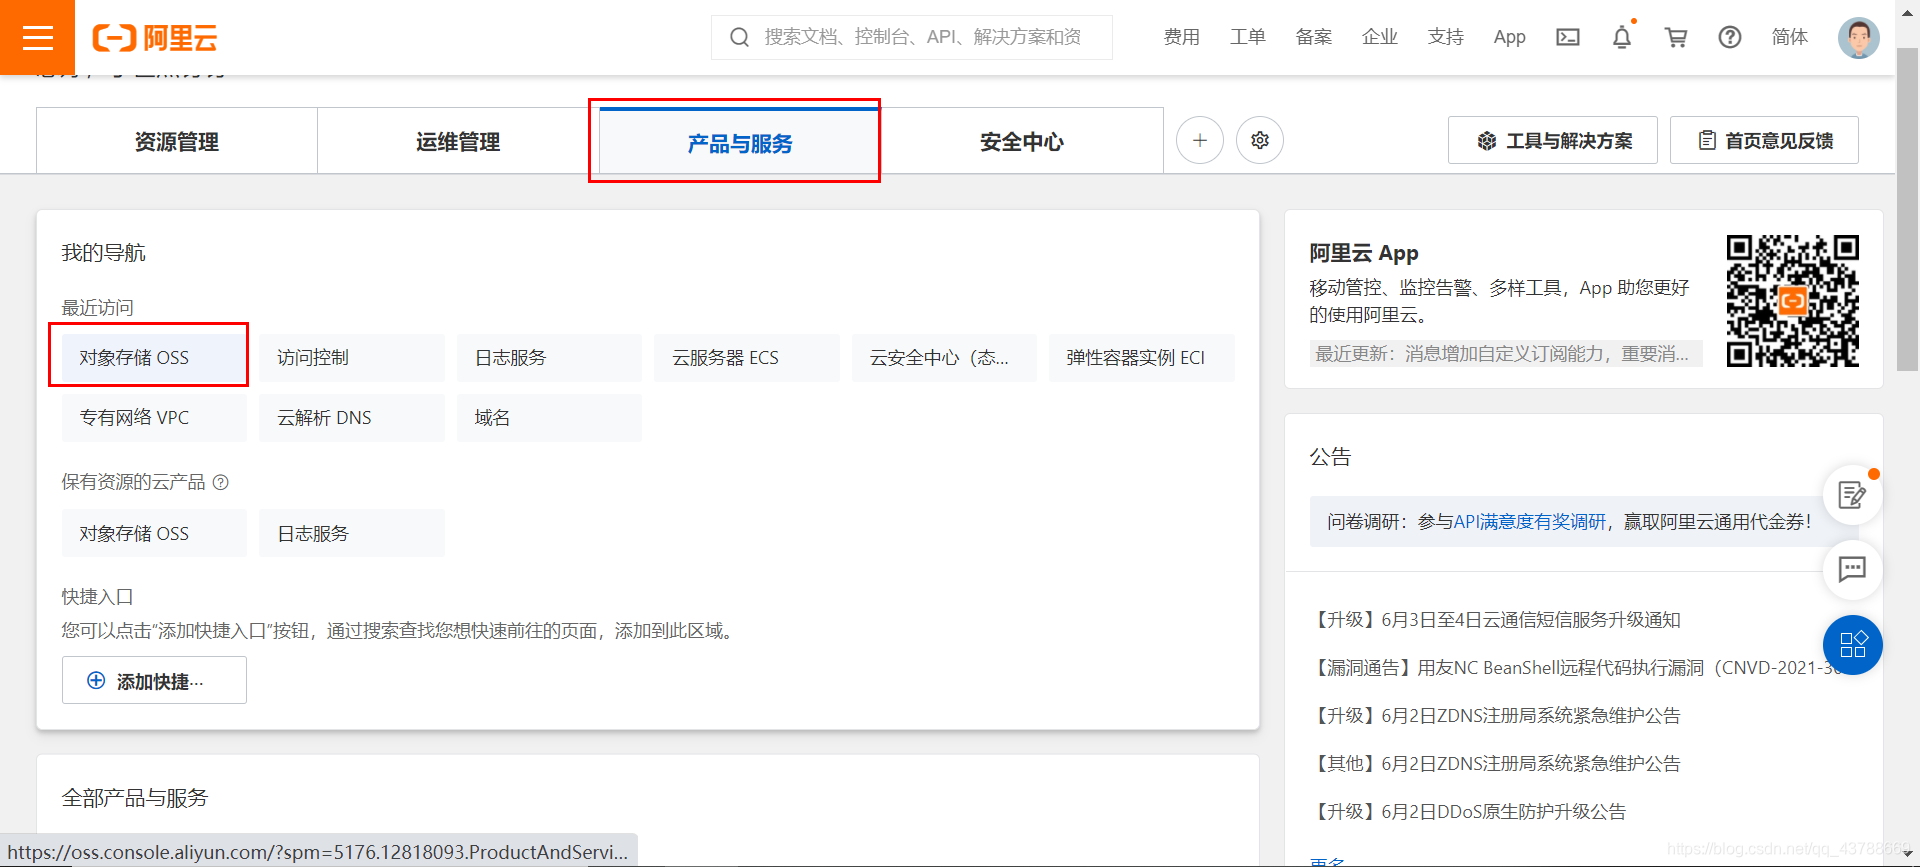This screenshot has width=1920, height=867.
Task: Open 日志服务 in recent visits
Action: pos(549,357)
